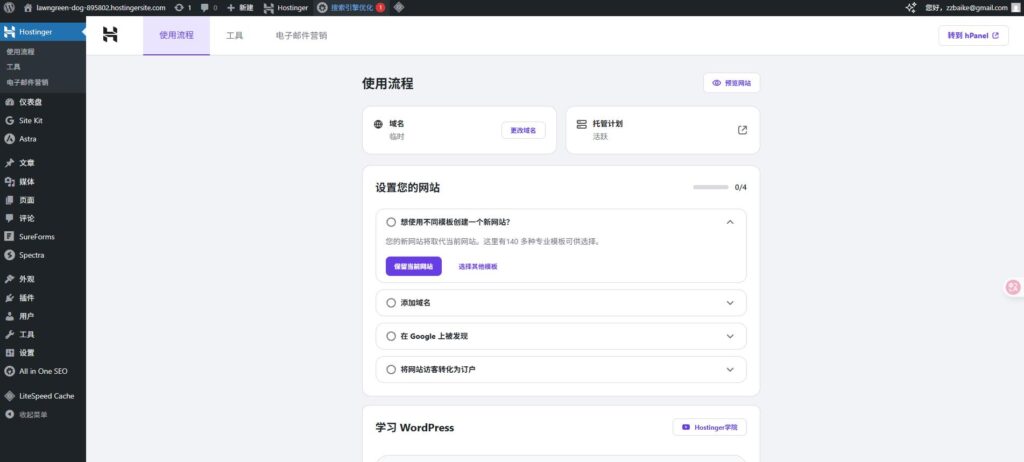
Task: Open Spectra in sidebar
Action: point(42,255)
